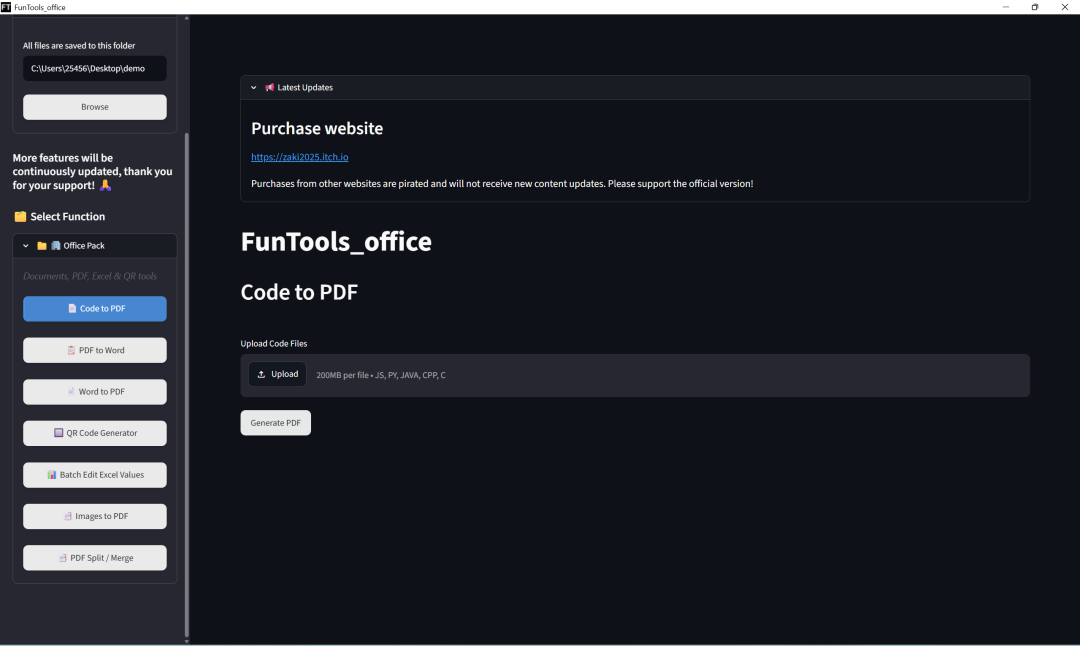
Task: Click the file upload drop area
Action: pyautogui.click(x=635, y=375)
